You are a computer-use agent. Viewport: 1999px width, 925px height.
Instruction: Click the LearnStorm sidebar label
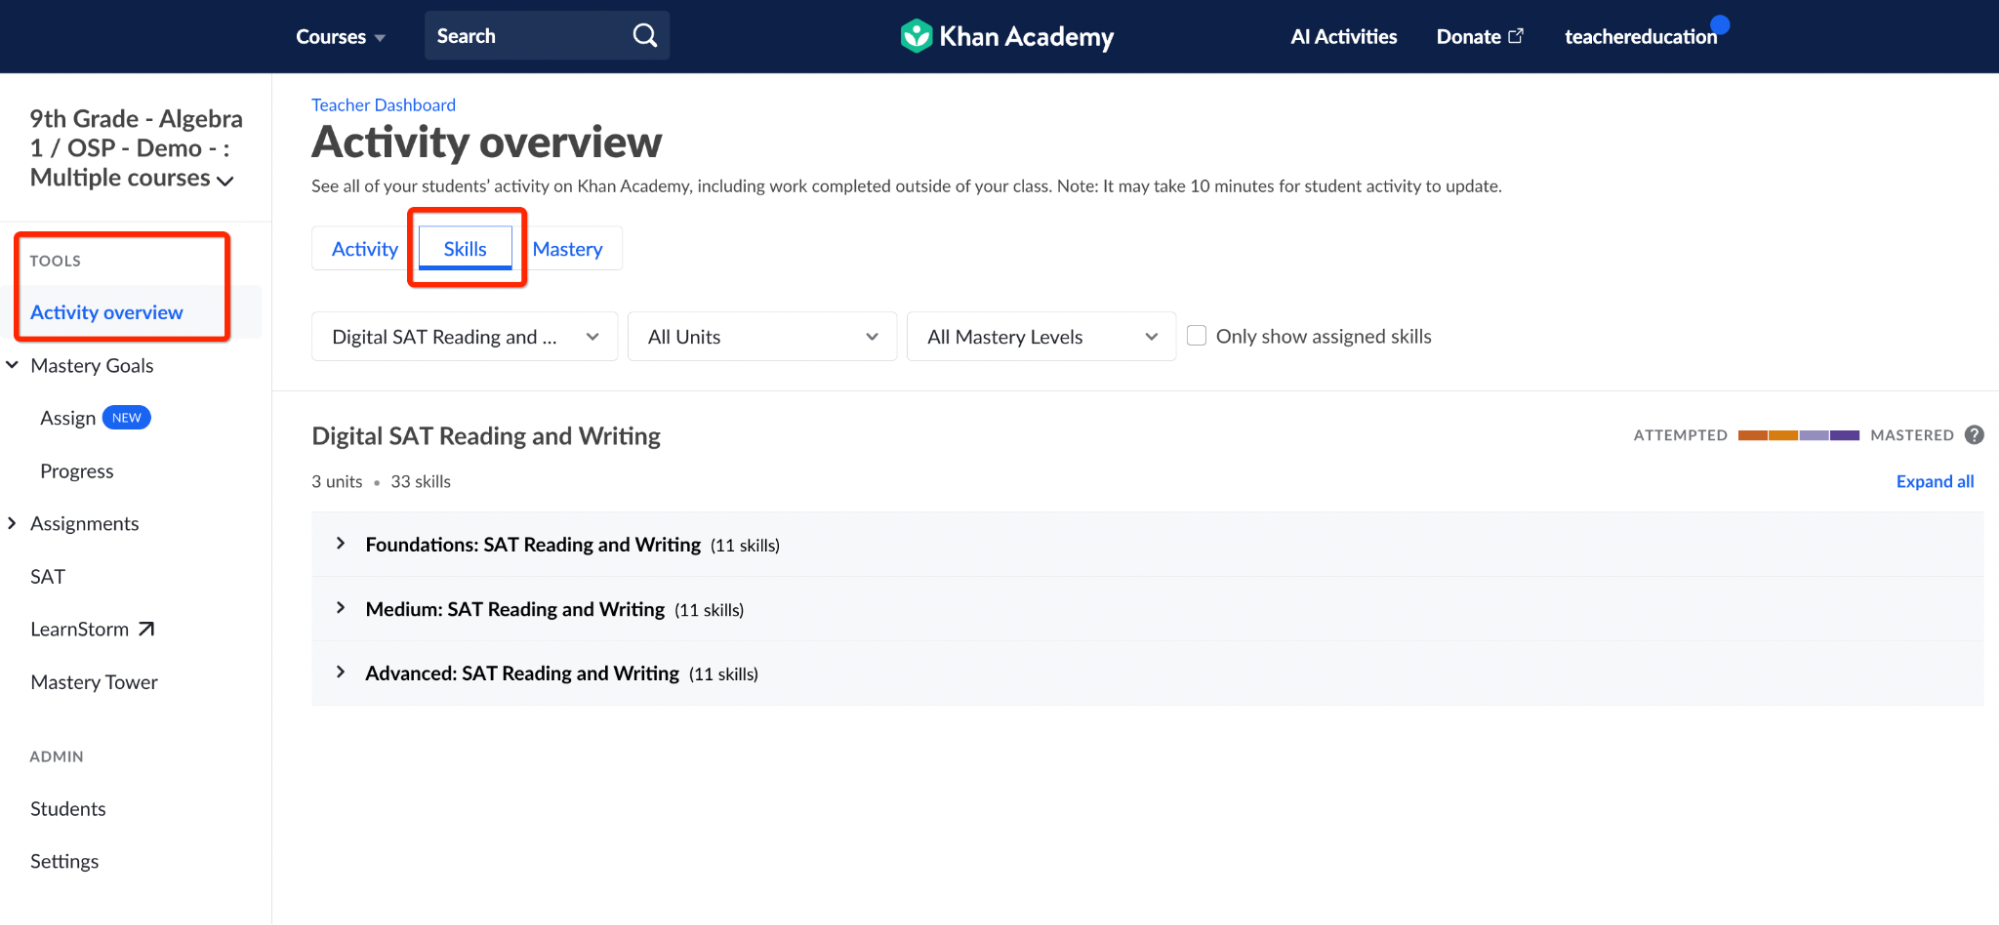(80, 629)
